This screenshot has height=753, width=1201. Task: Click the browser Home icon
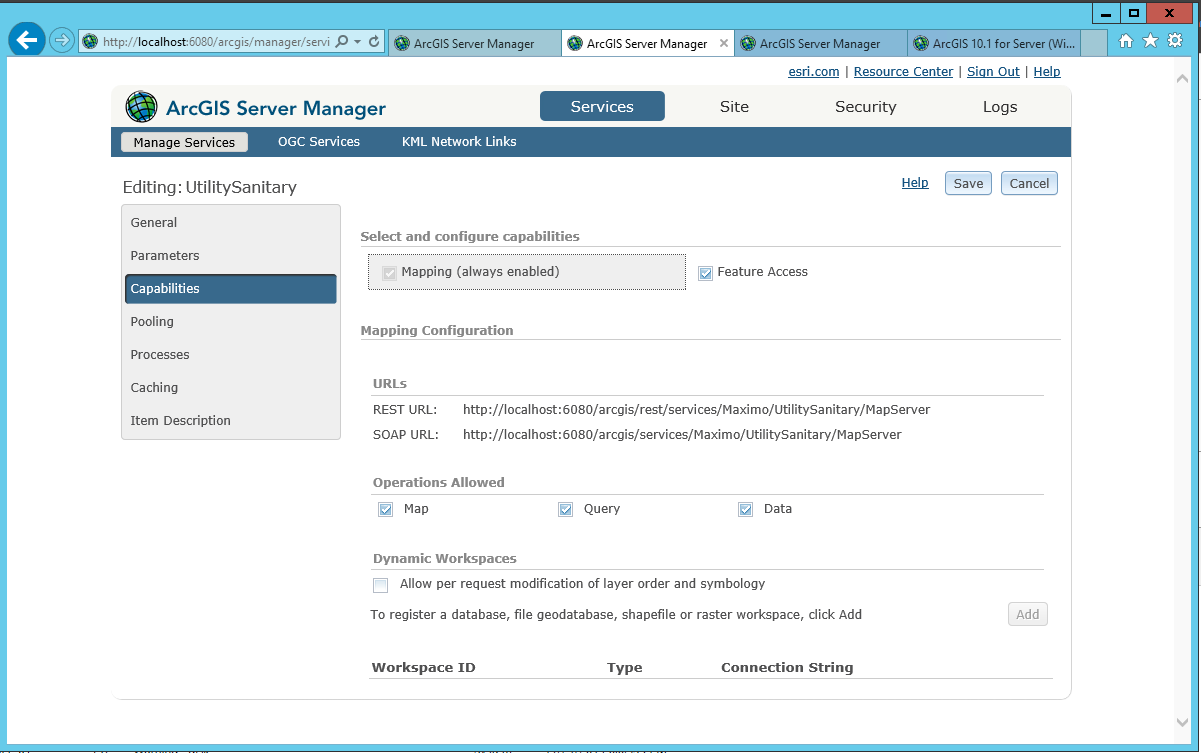[x=1126, y=41]
